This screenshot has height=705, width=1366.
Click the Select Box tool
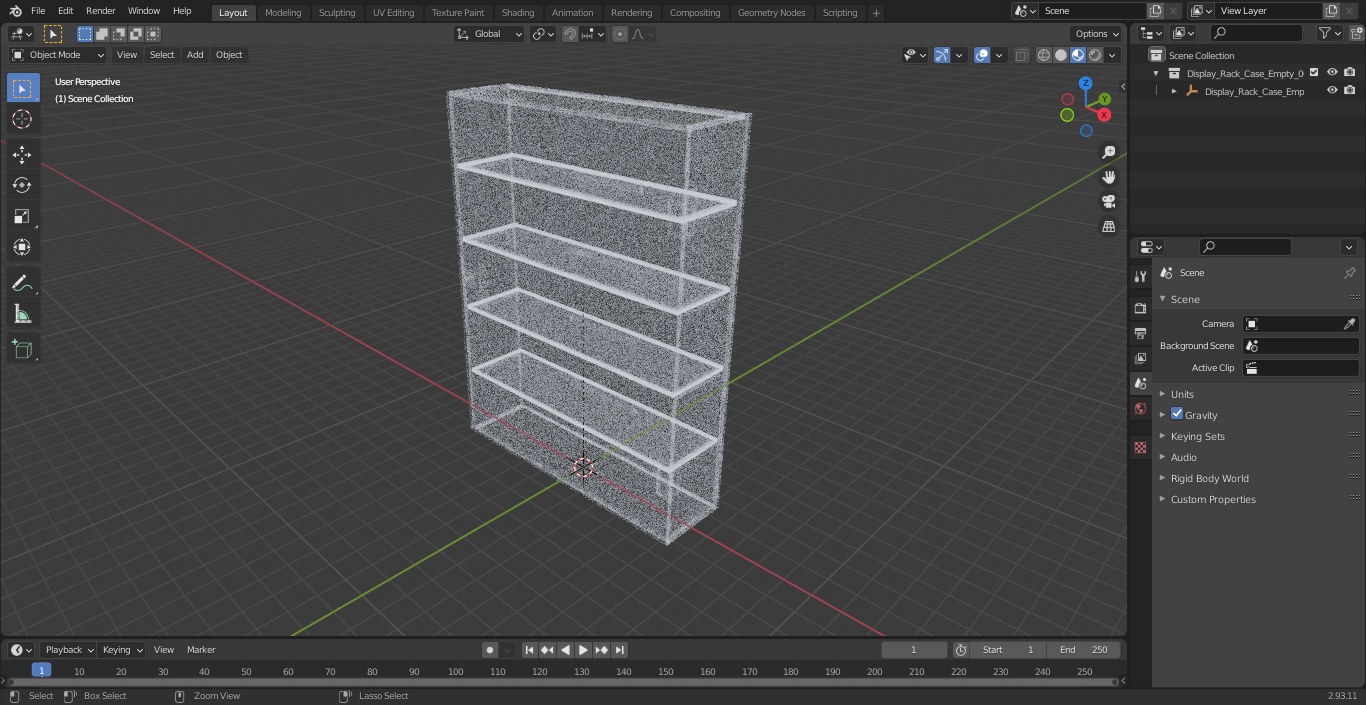(x=22, y=88)
